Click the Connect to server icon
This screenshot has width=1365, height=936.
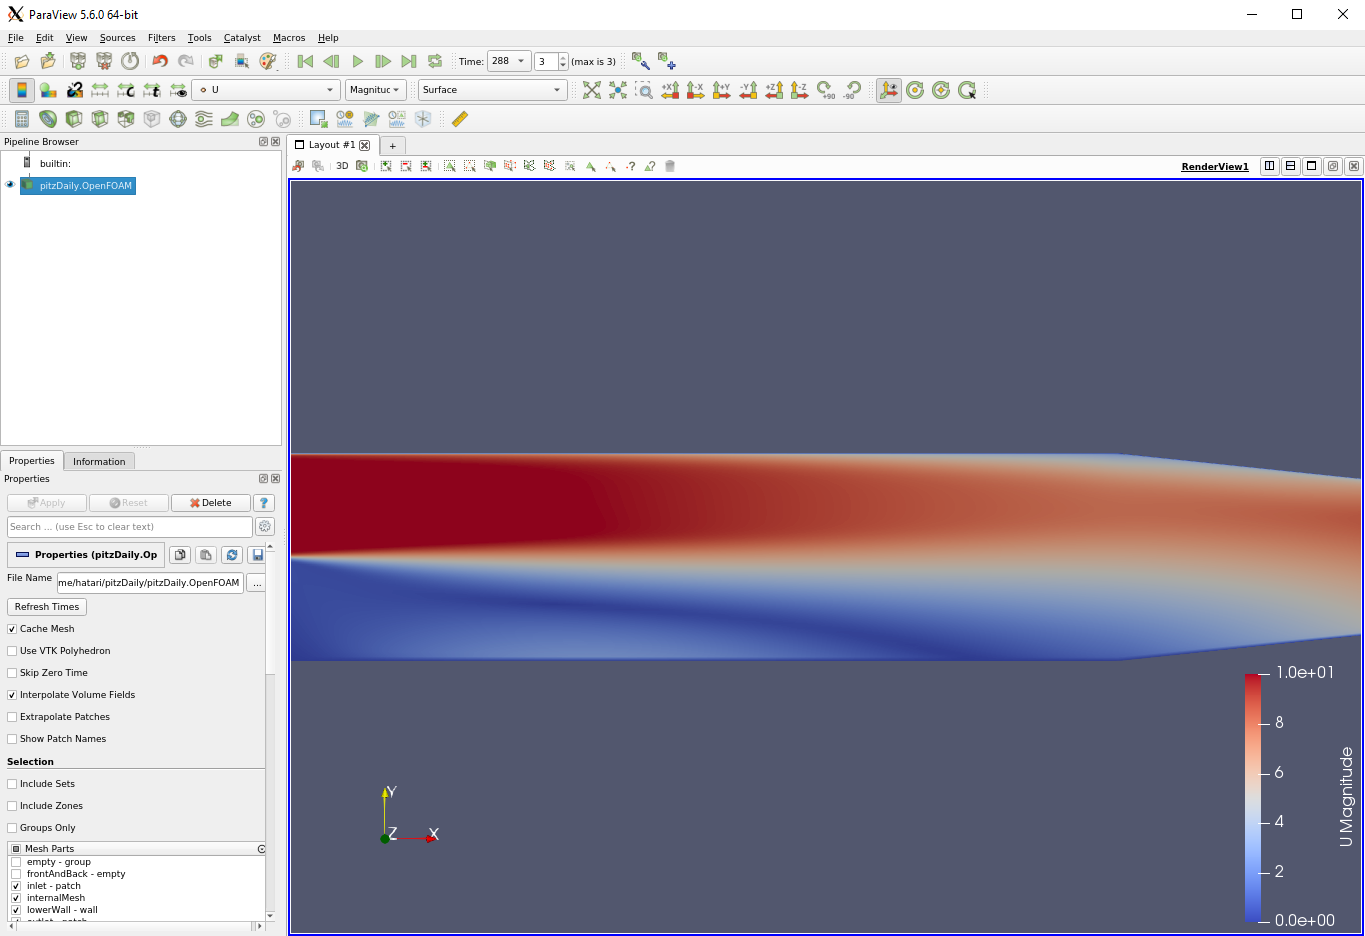78,61
